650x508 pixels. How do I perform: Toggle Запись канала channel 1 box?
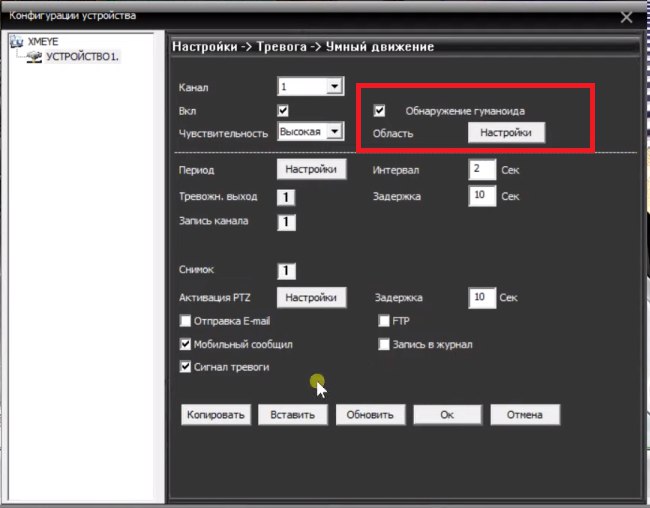click(286, 222)
